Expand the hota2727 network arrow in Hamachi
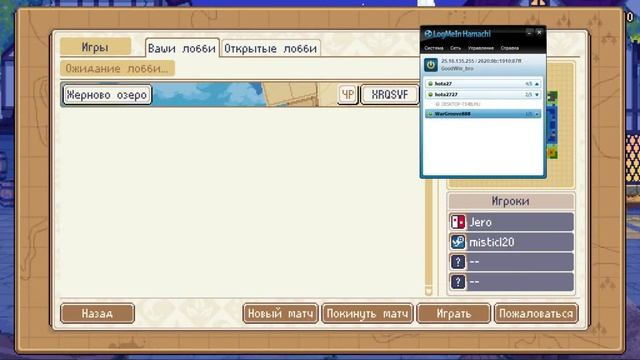The width and height of the screenshot is (640, 360). 537,94
